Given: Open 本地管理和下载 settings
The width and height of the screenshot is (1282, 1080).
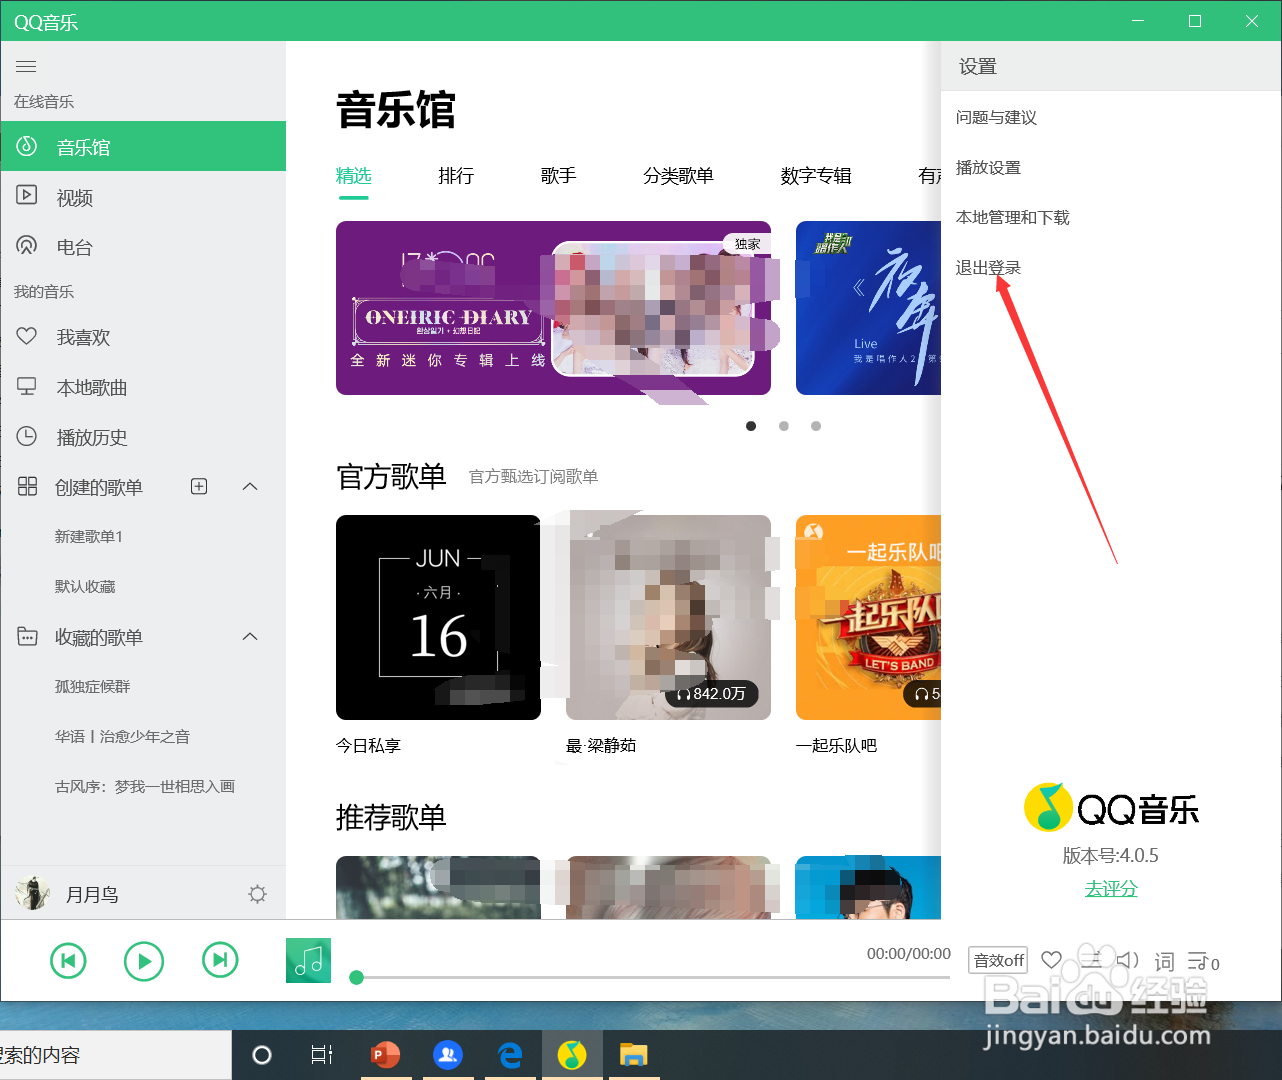Looking at the screenshot, I should pos(1012,218).
